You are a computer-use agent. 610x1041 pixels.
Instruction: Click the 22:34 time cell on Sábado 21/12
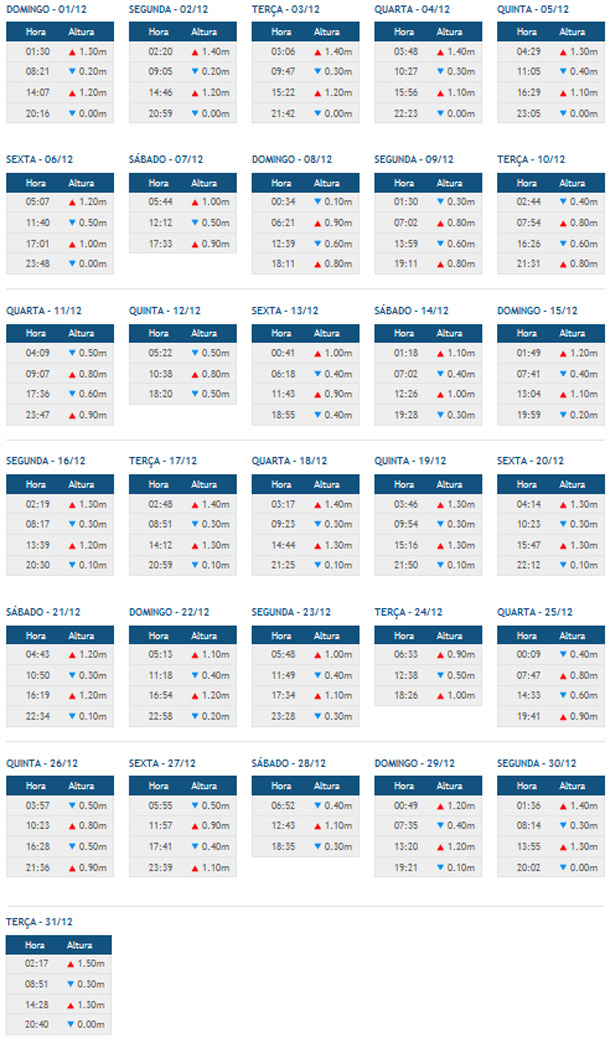[36, 717]
